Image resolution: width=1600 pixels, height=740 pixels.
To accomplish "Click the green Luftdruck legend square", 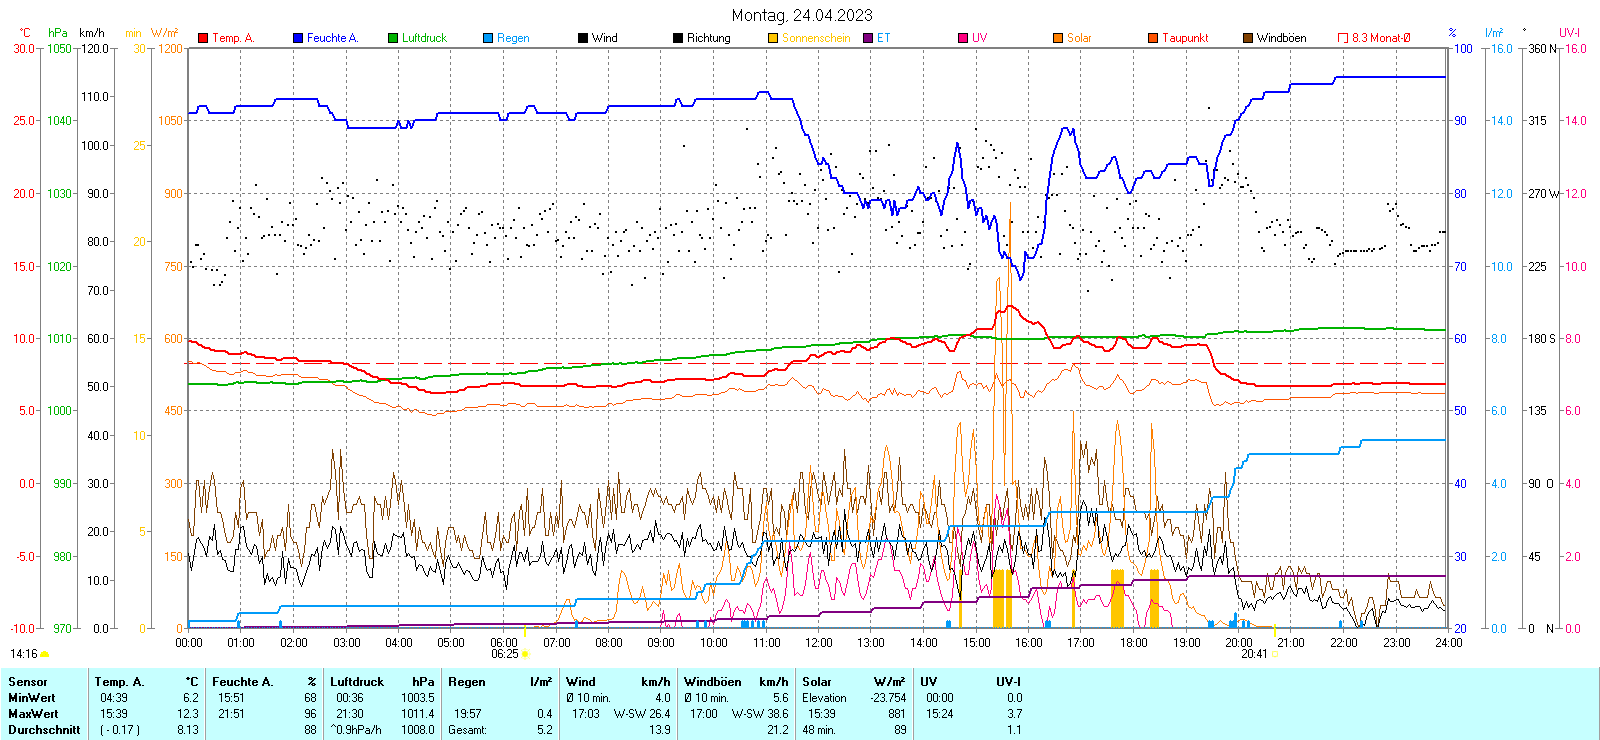I will [393, 38].
